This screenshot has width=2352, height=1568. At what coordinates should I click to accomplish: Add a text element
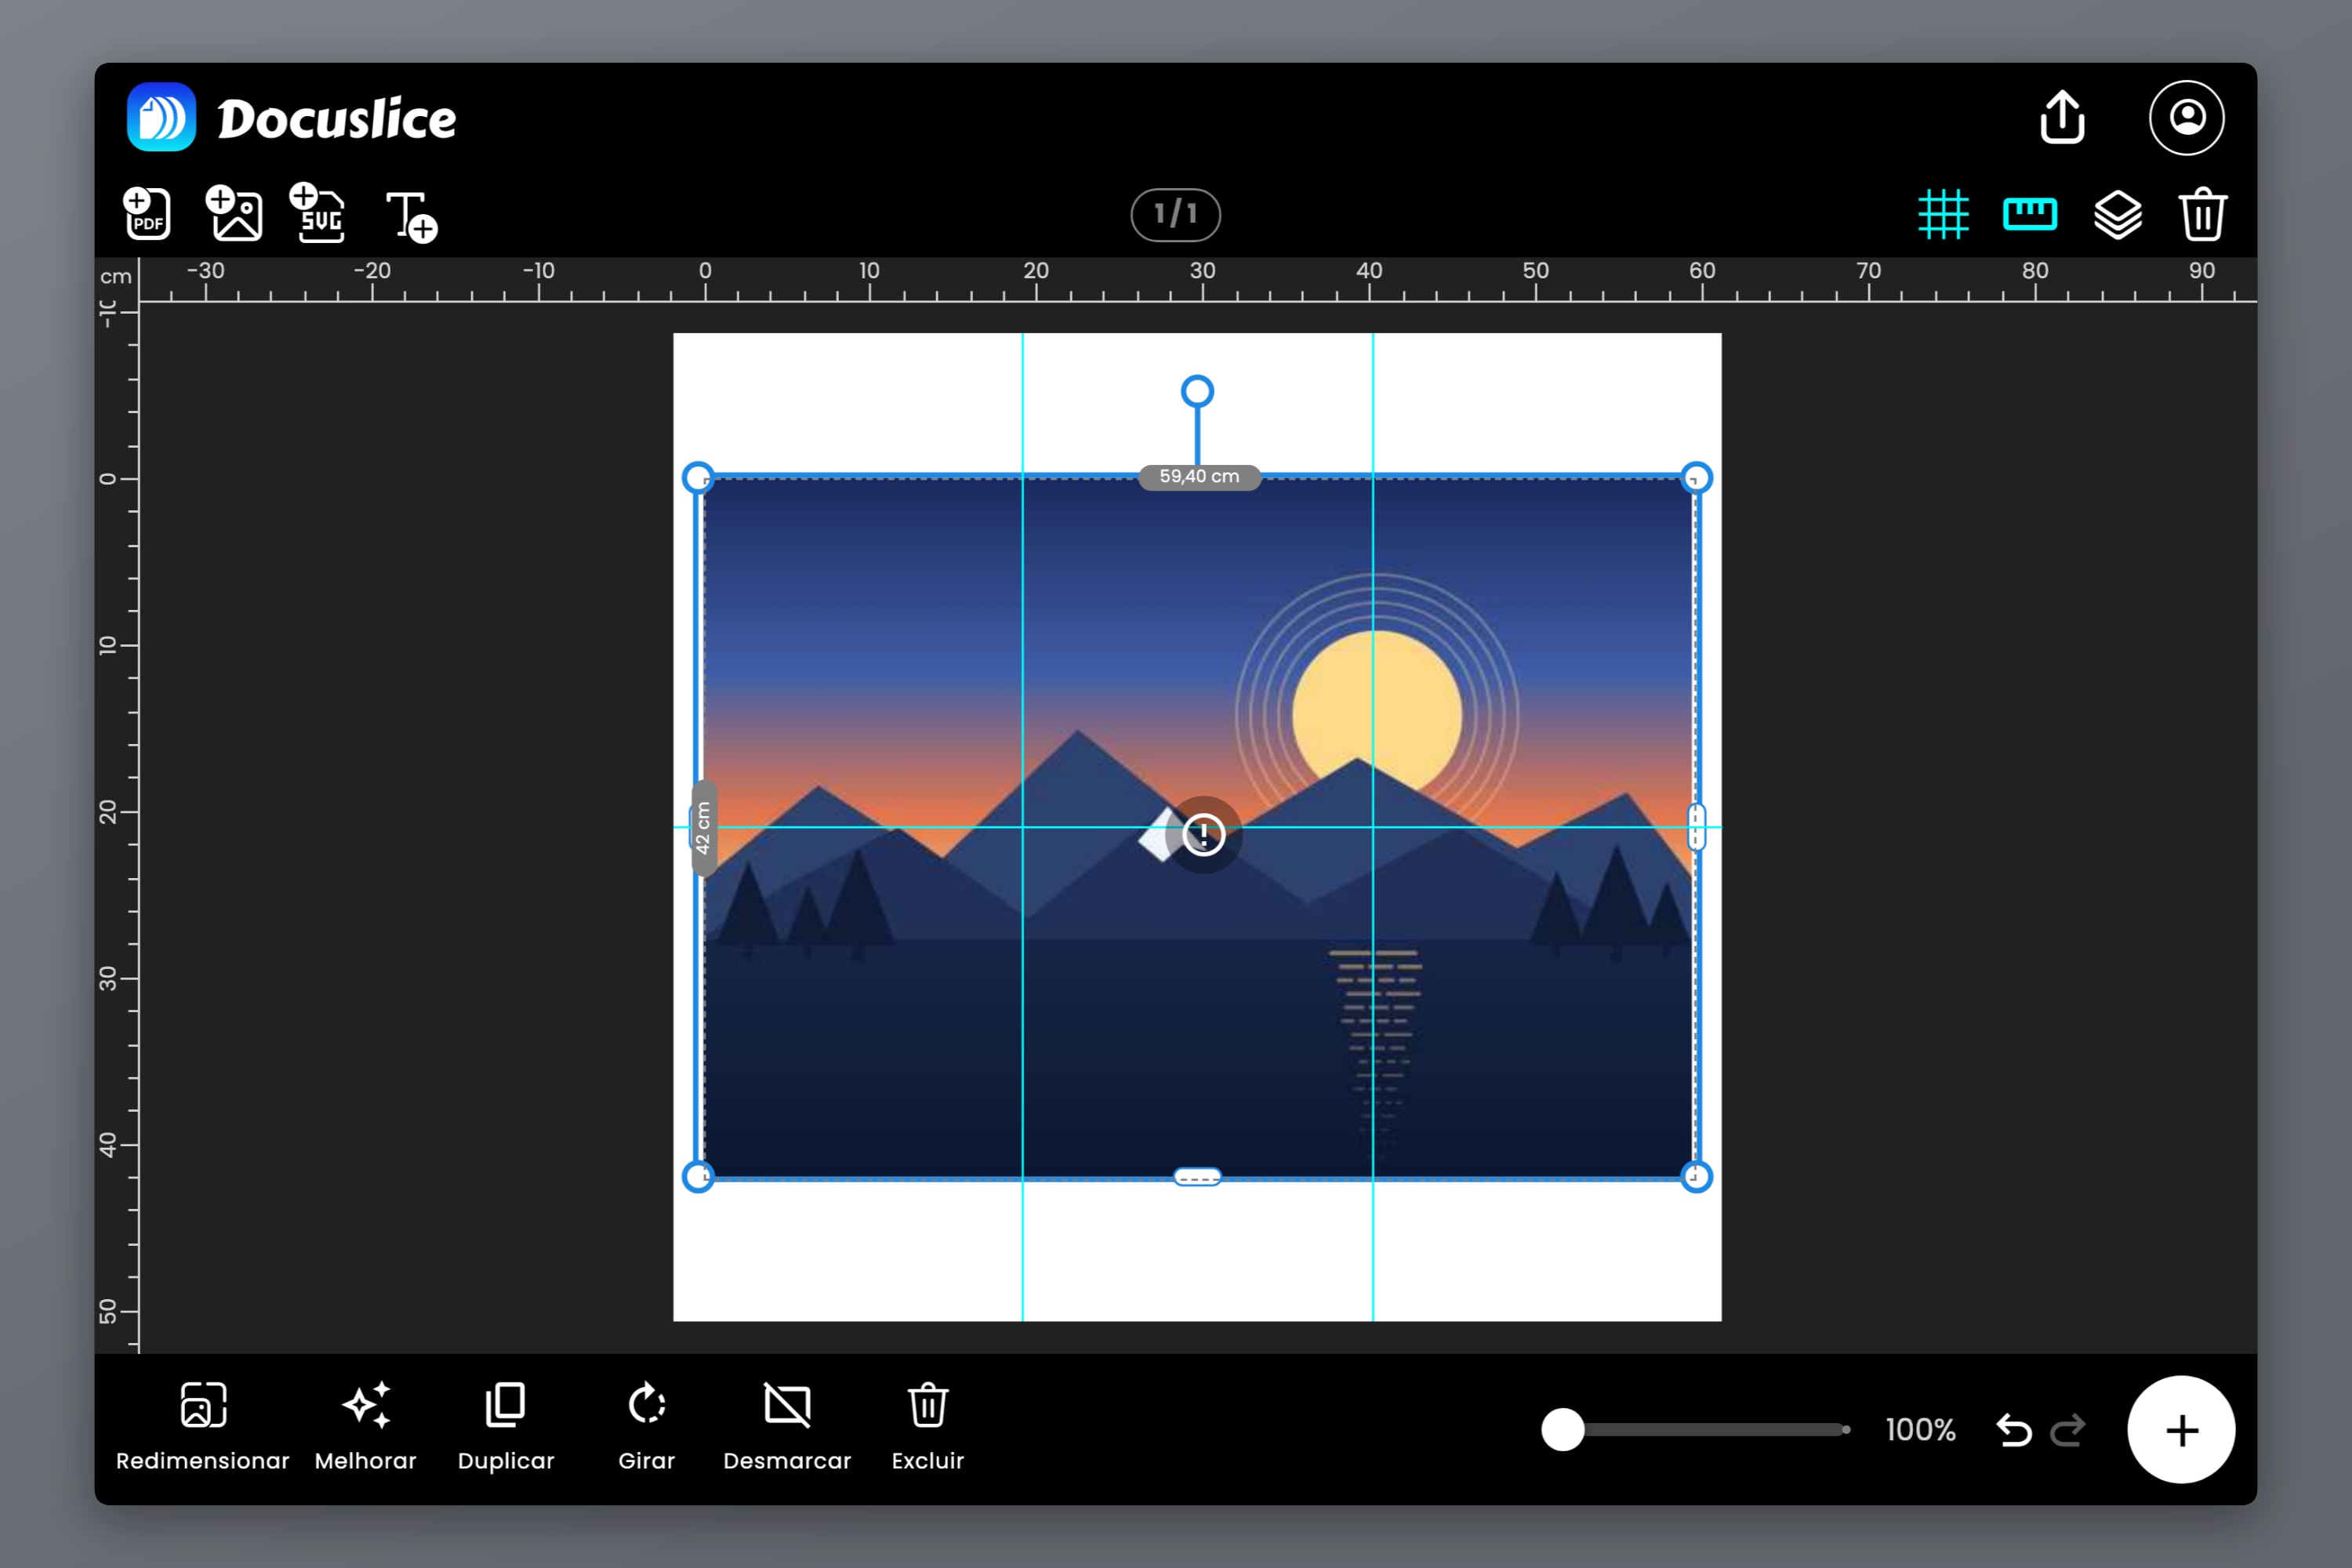click(x=411, y=216)
